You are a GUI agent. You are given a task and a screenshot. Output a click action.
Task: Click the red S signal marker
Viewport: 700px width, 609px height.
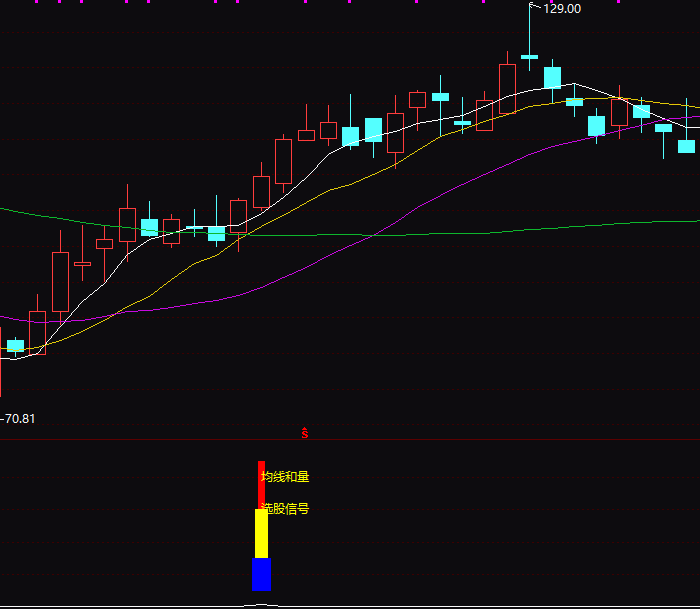click(x=304, y=433)
